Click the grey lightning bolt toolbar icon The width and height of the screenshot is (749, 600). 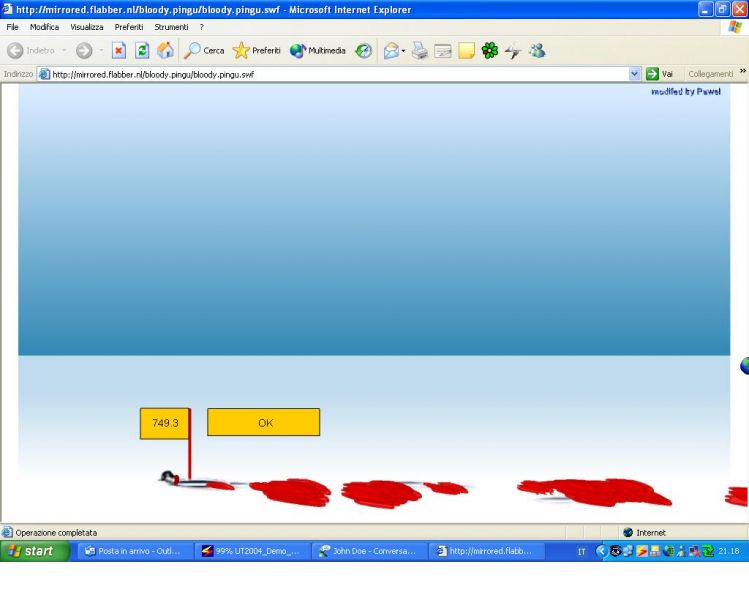tap(513, 51)
